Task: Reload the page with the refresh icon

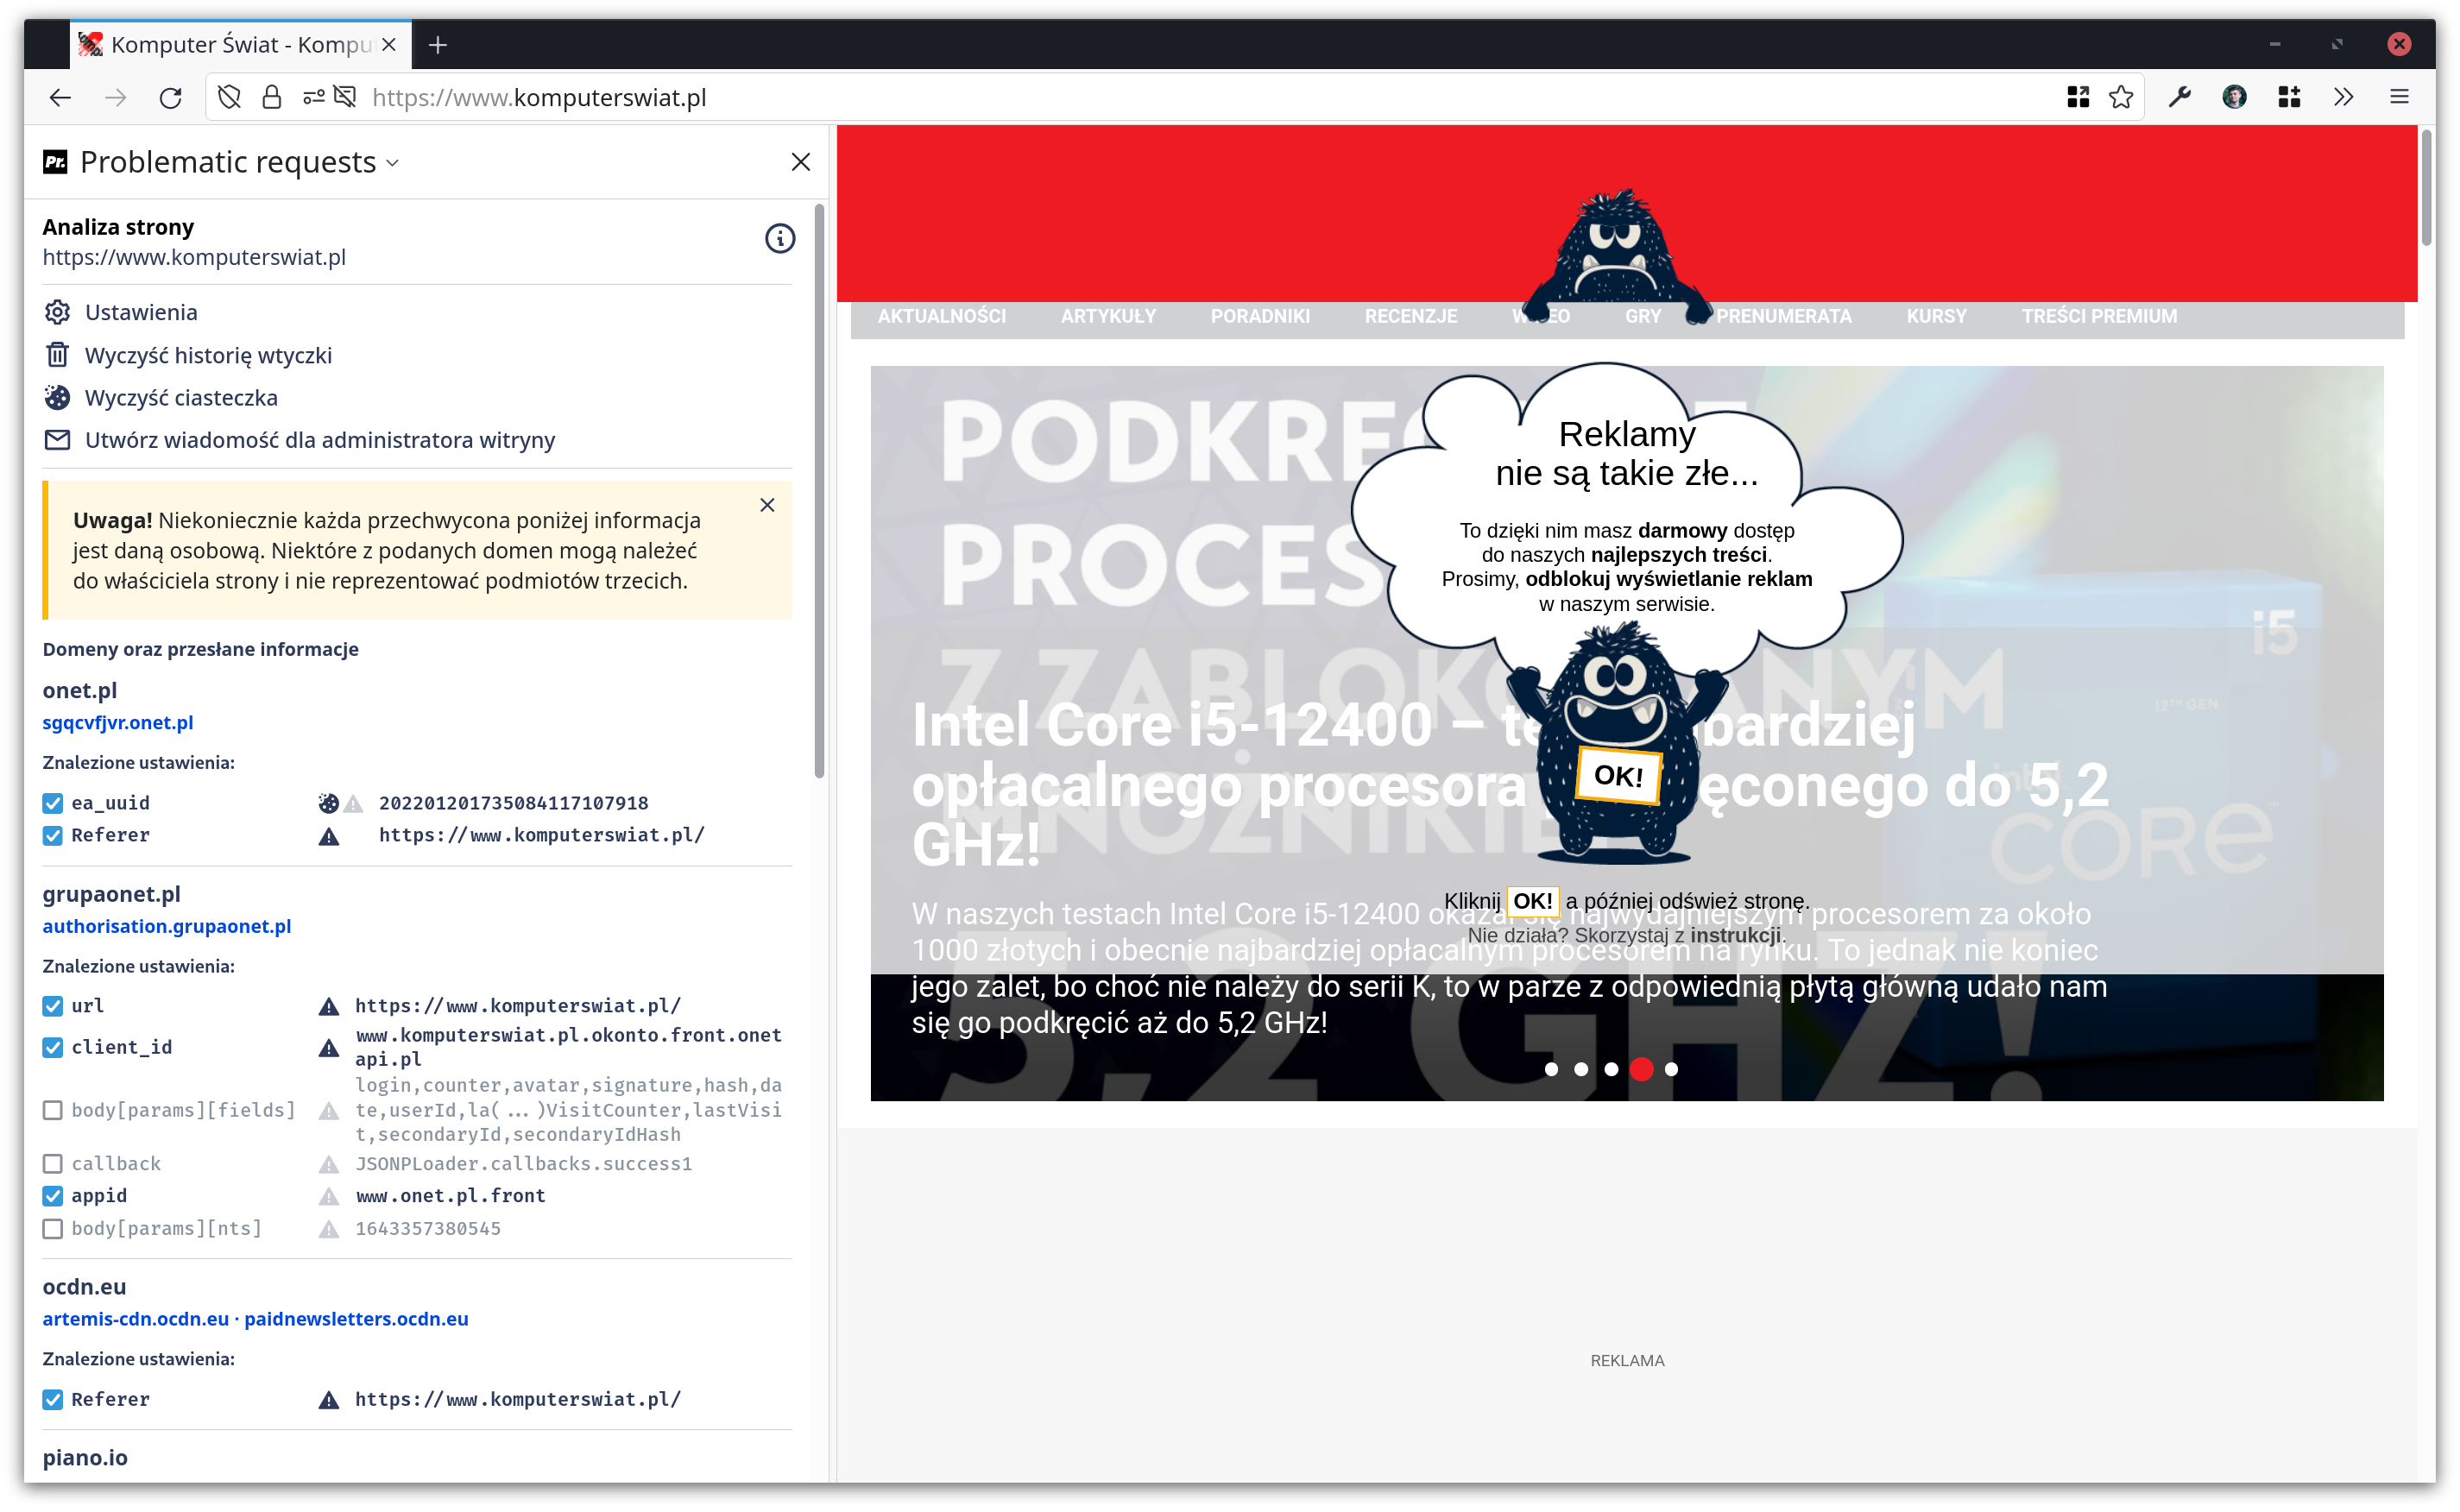Action: point(171,97)
